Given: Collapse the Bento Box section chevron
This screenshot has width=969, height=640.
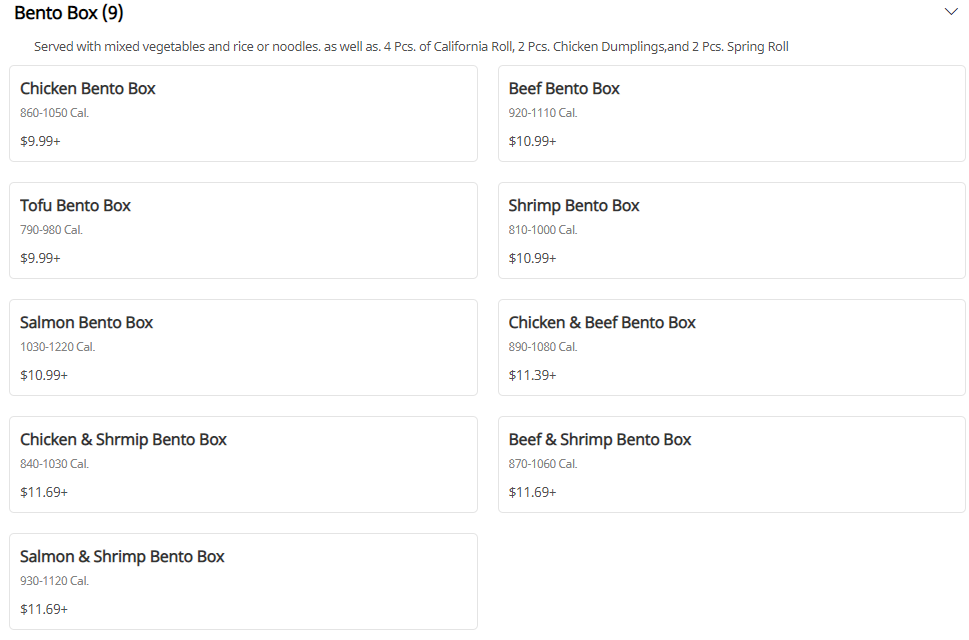Looking at the screenshot, I should (x=951, y=12).
